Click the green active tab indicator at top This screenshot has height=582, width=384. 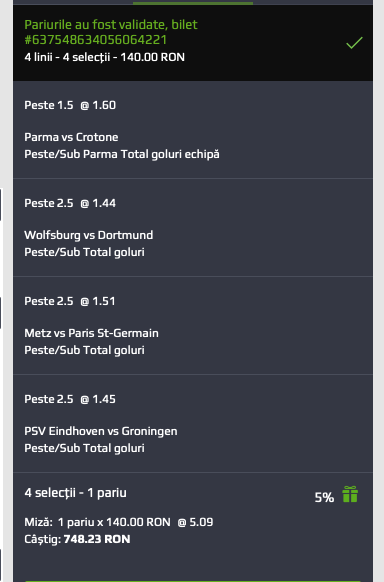193,3
